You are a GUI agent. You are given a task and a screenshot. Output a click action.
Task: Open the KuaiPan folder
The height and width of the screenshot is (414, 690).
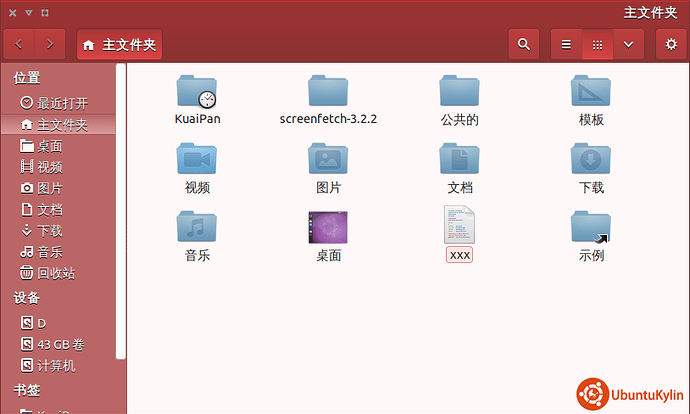click(x=197, y=91)
